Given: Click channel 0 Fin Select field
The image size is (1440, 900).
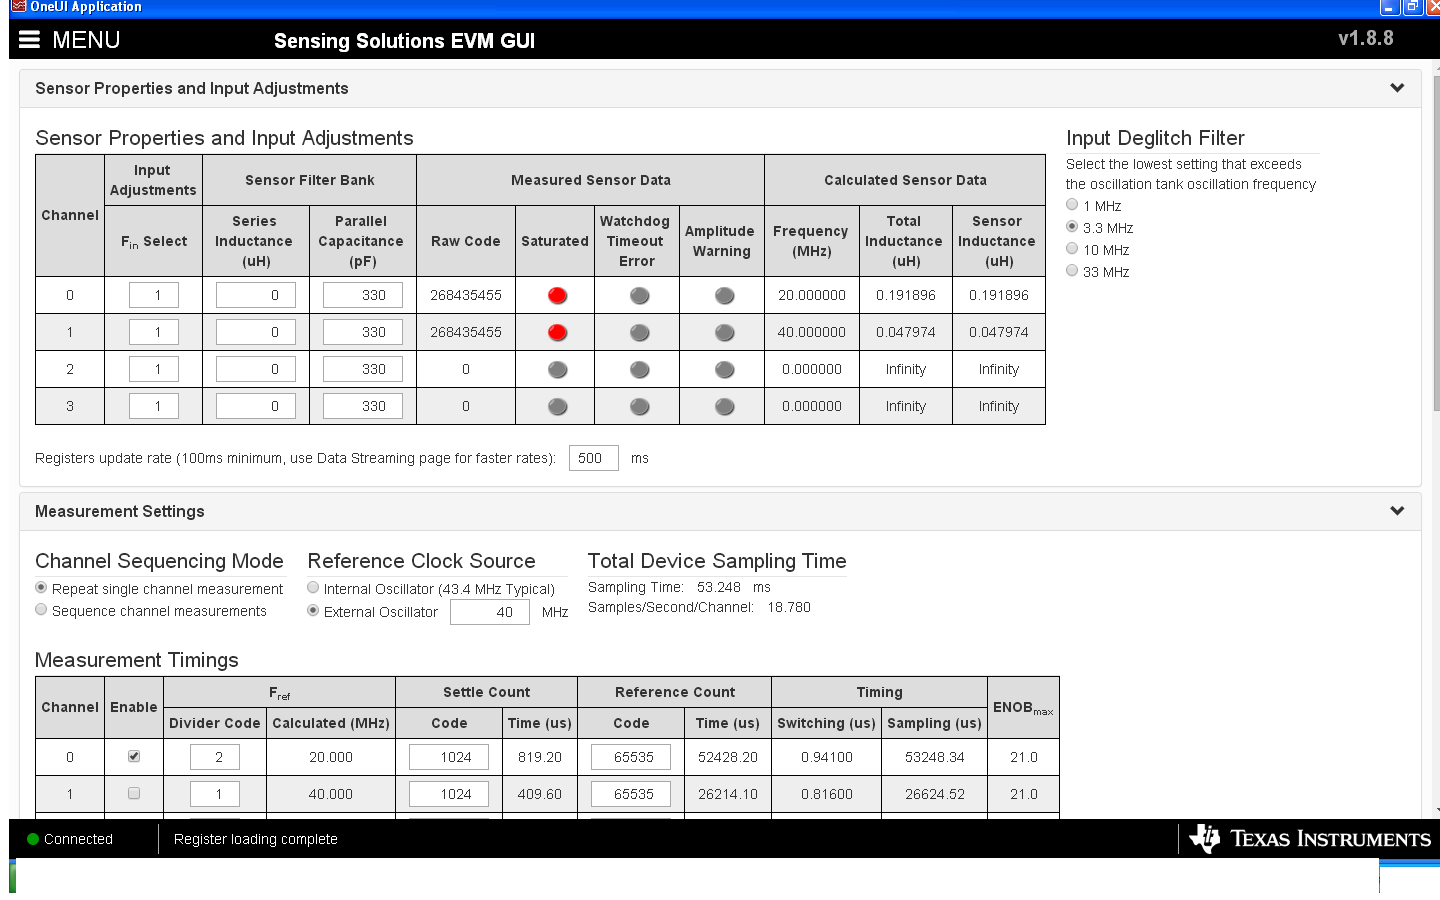Looking at the screenshot, I should pos(154,295).
